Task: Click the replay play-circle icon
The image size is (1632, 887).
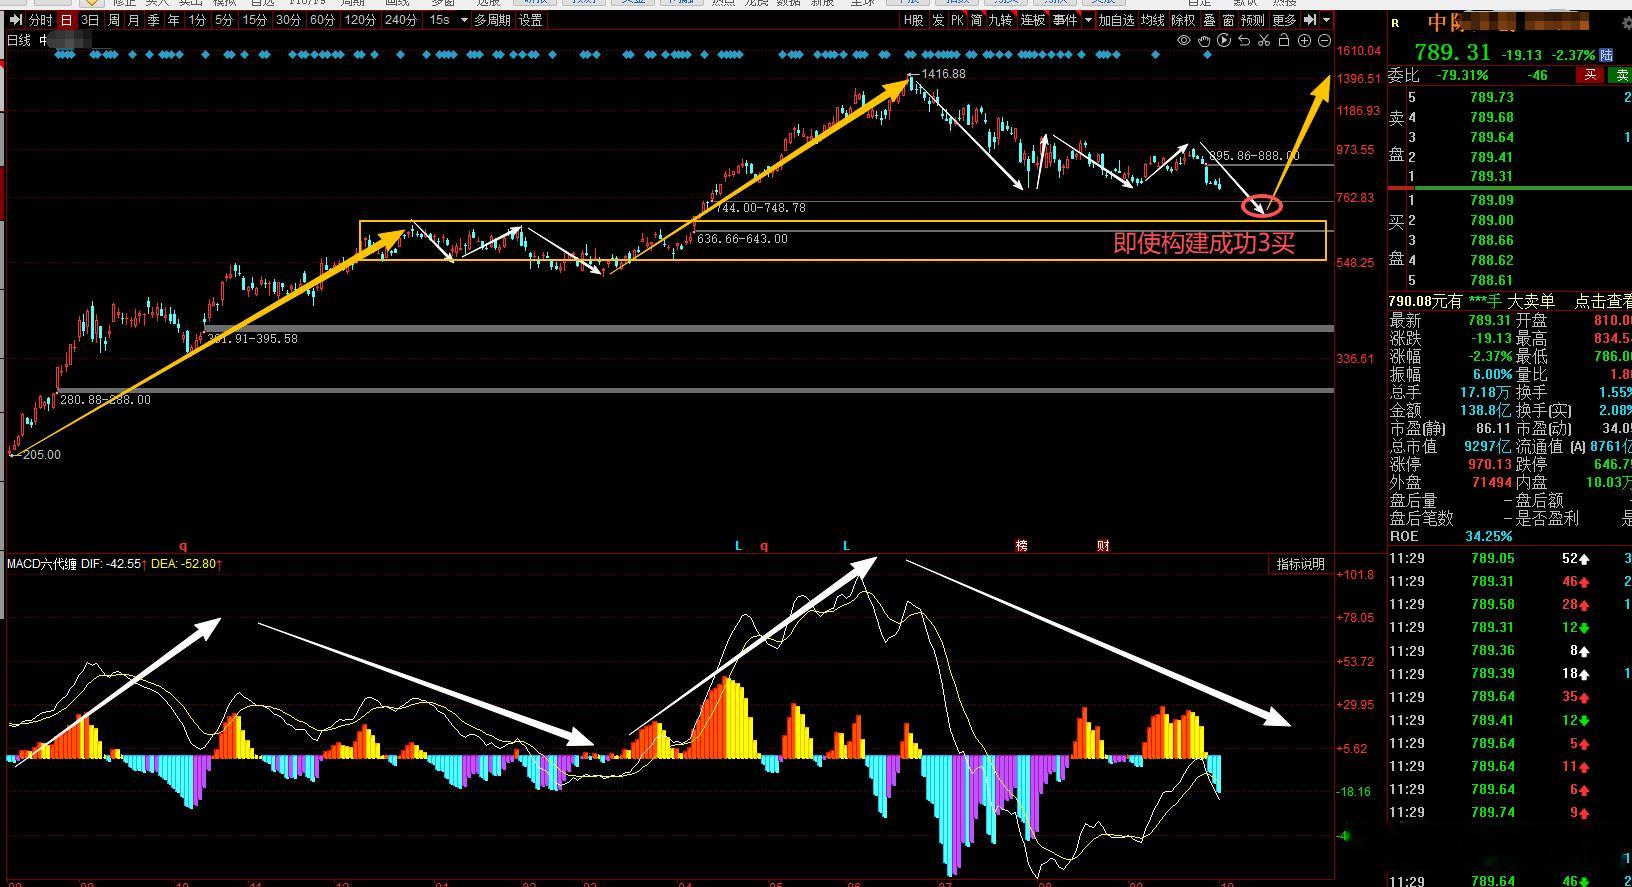Action: tap(1224, 41)
